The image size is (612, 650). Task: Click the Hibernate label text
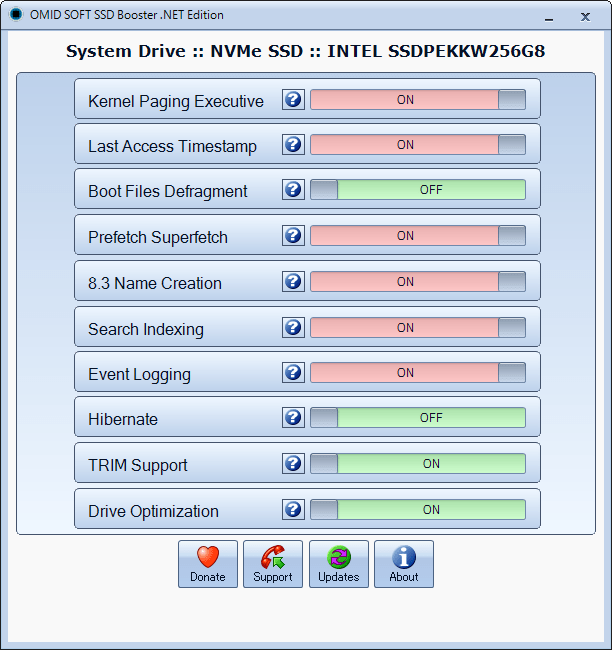123,420
